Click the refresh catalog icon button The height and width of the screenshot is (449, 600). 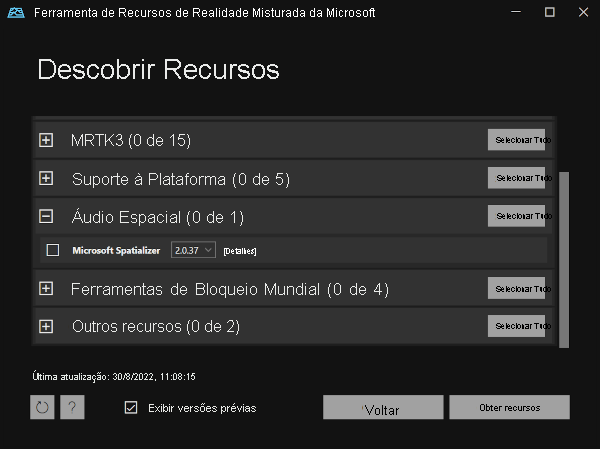[x=42, y=407]
